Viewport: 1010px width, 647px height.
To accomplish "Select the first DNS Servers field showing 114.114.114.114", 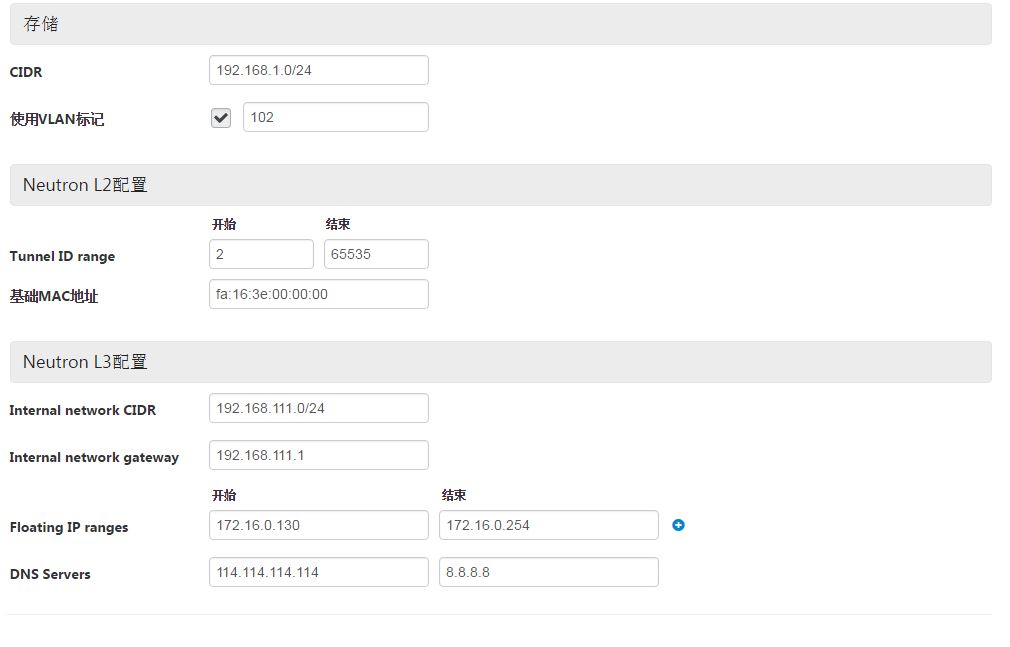I will [318, 571].
